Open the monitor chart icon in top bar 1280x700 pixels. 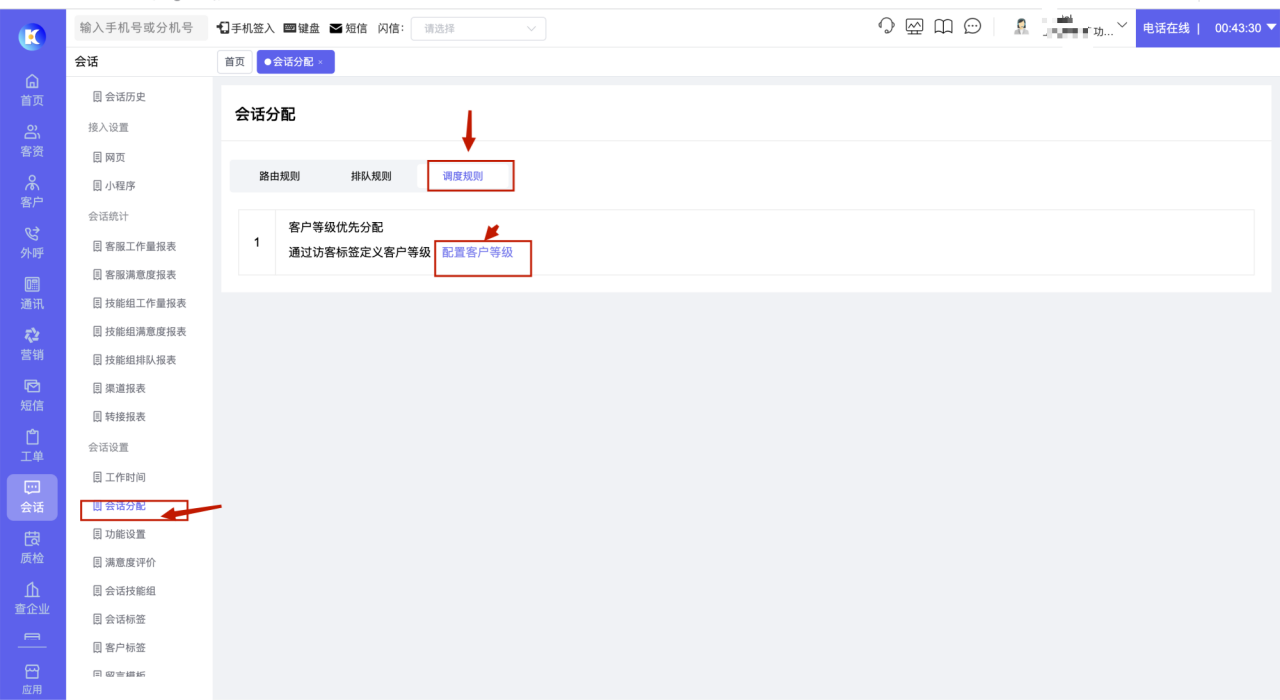coord(915,27)
